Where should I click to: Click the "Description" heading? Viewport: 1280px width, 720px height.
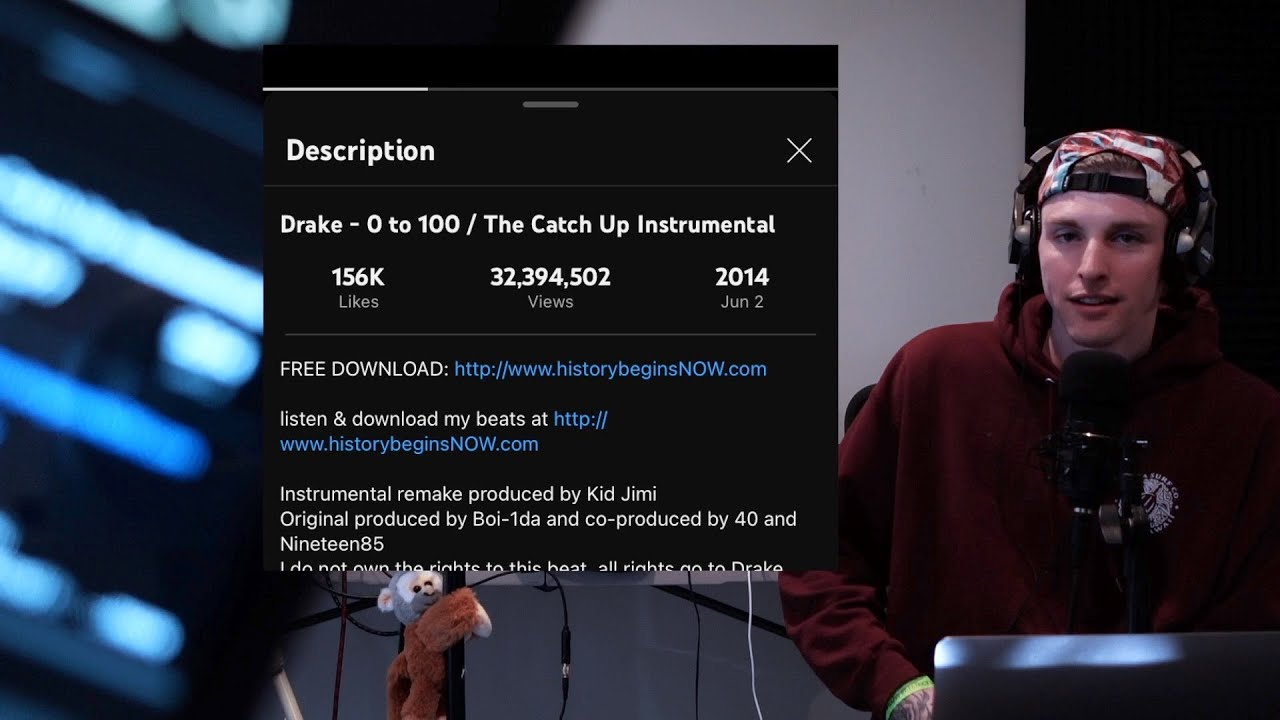pos(360,151)
